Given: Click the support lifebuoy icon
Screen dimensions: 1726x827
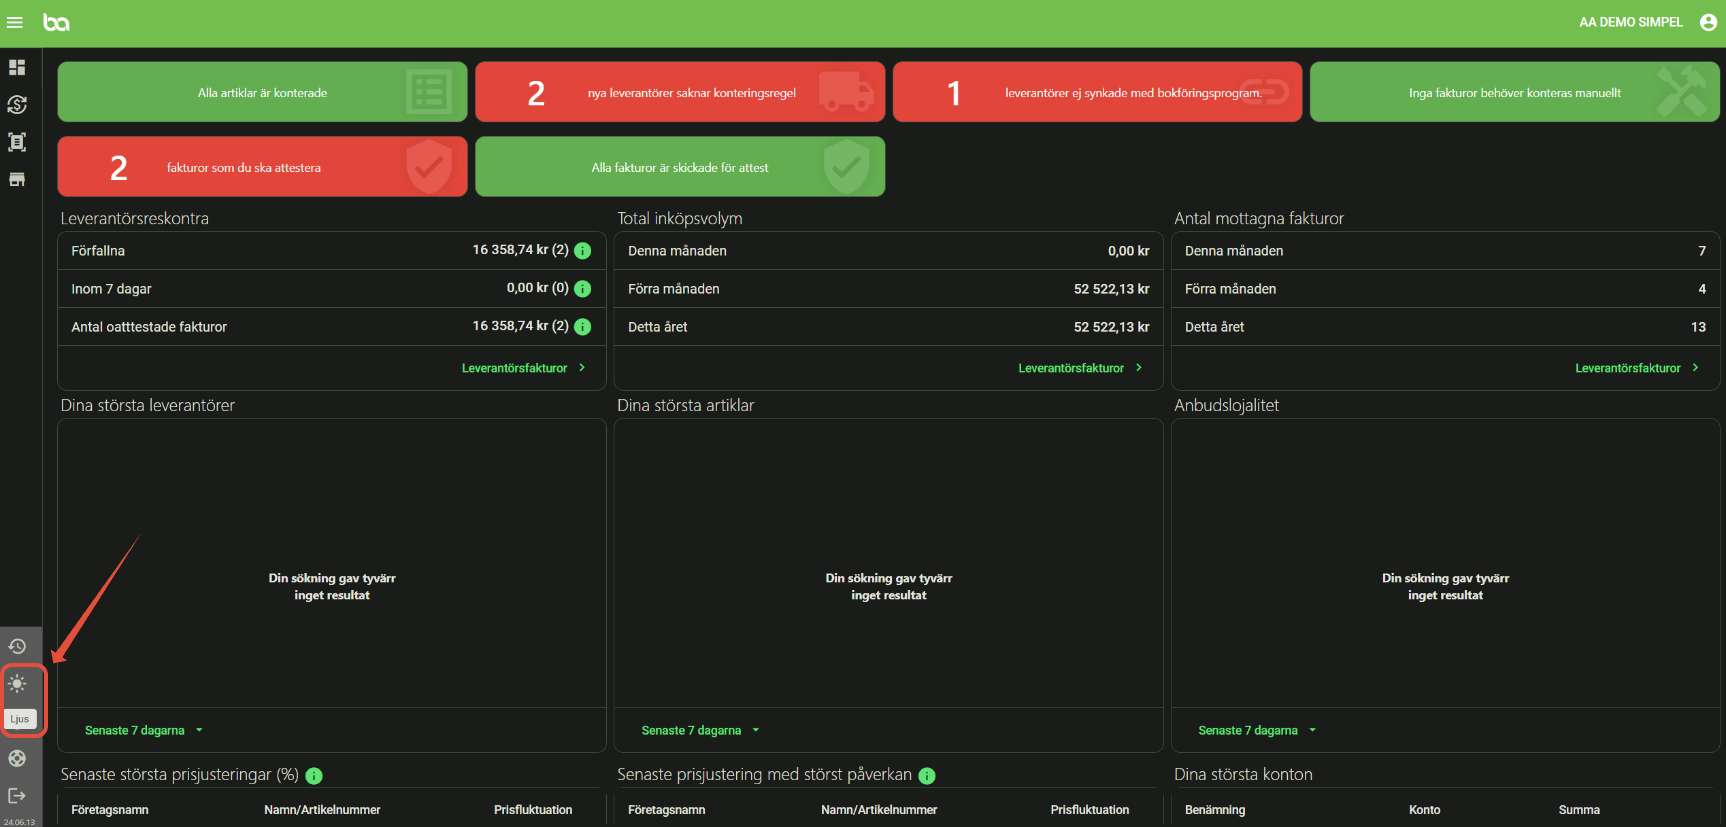Looking at the screenshot, I should tap(17, 758).
